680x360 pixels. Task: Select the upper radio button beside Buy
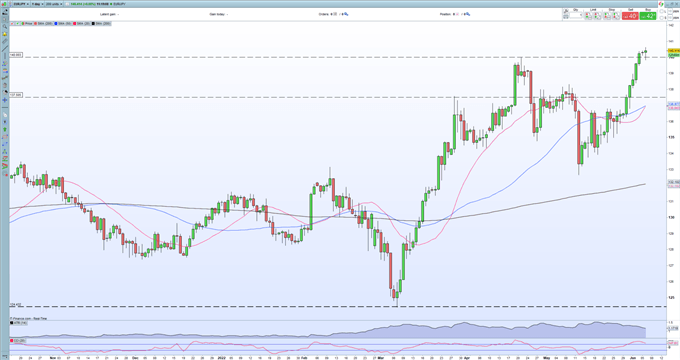tap(662, 11)
